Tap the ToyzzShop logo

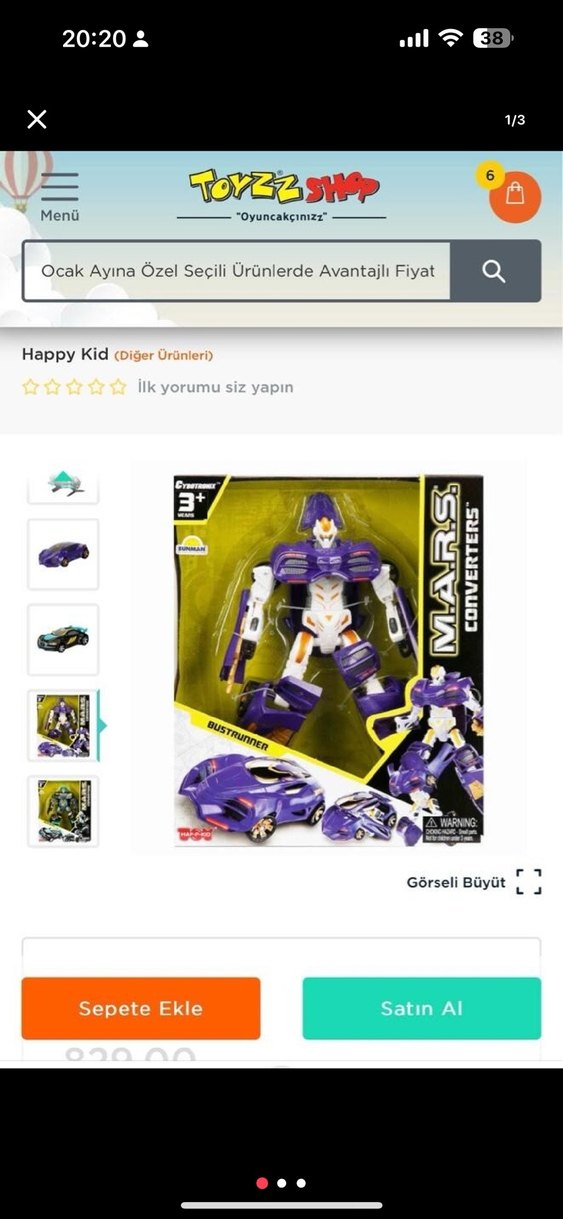(284, 187)
